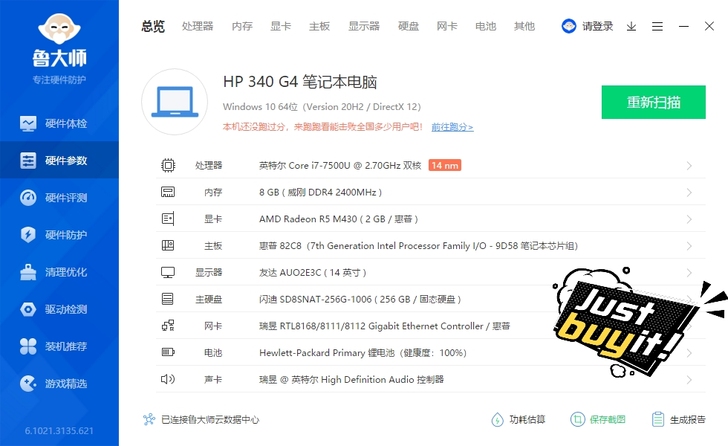Screen dimensions: 728x446
Task: Open 驱动检测 driver check
Action: [59, 309]
